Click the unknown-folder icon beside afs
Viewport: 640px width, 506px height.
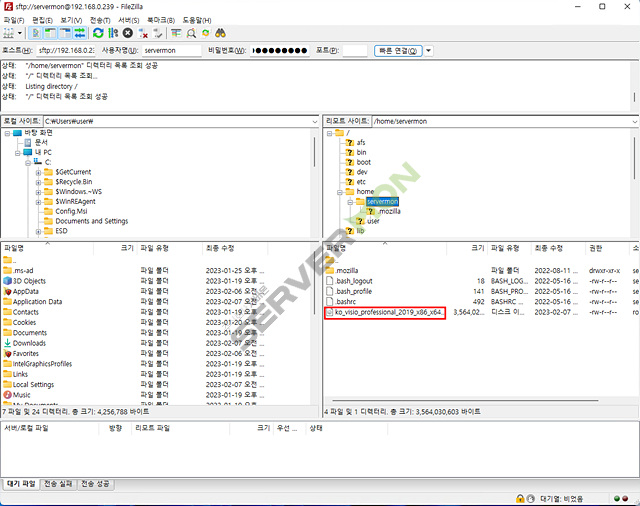pos(349,142)
